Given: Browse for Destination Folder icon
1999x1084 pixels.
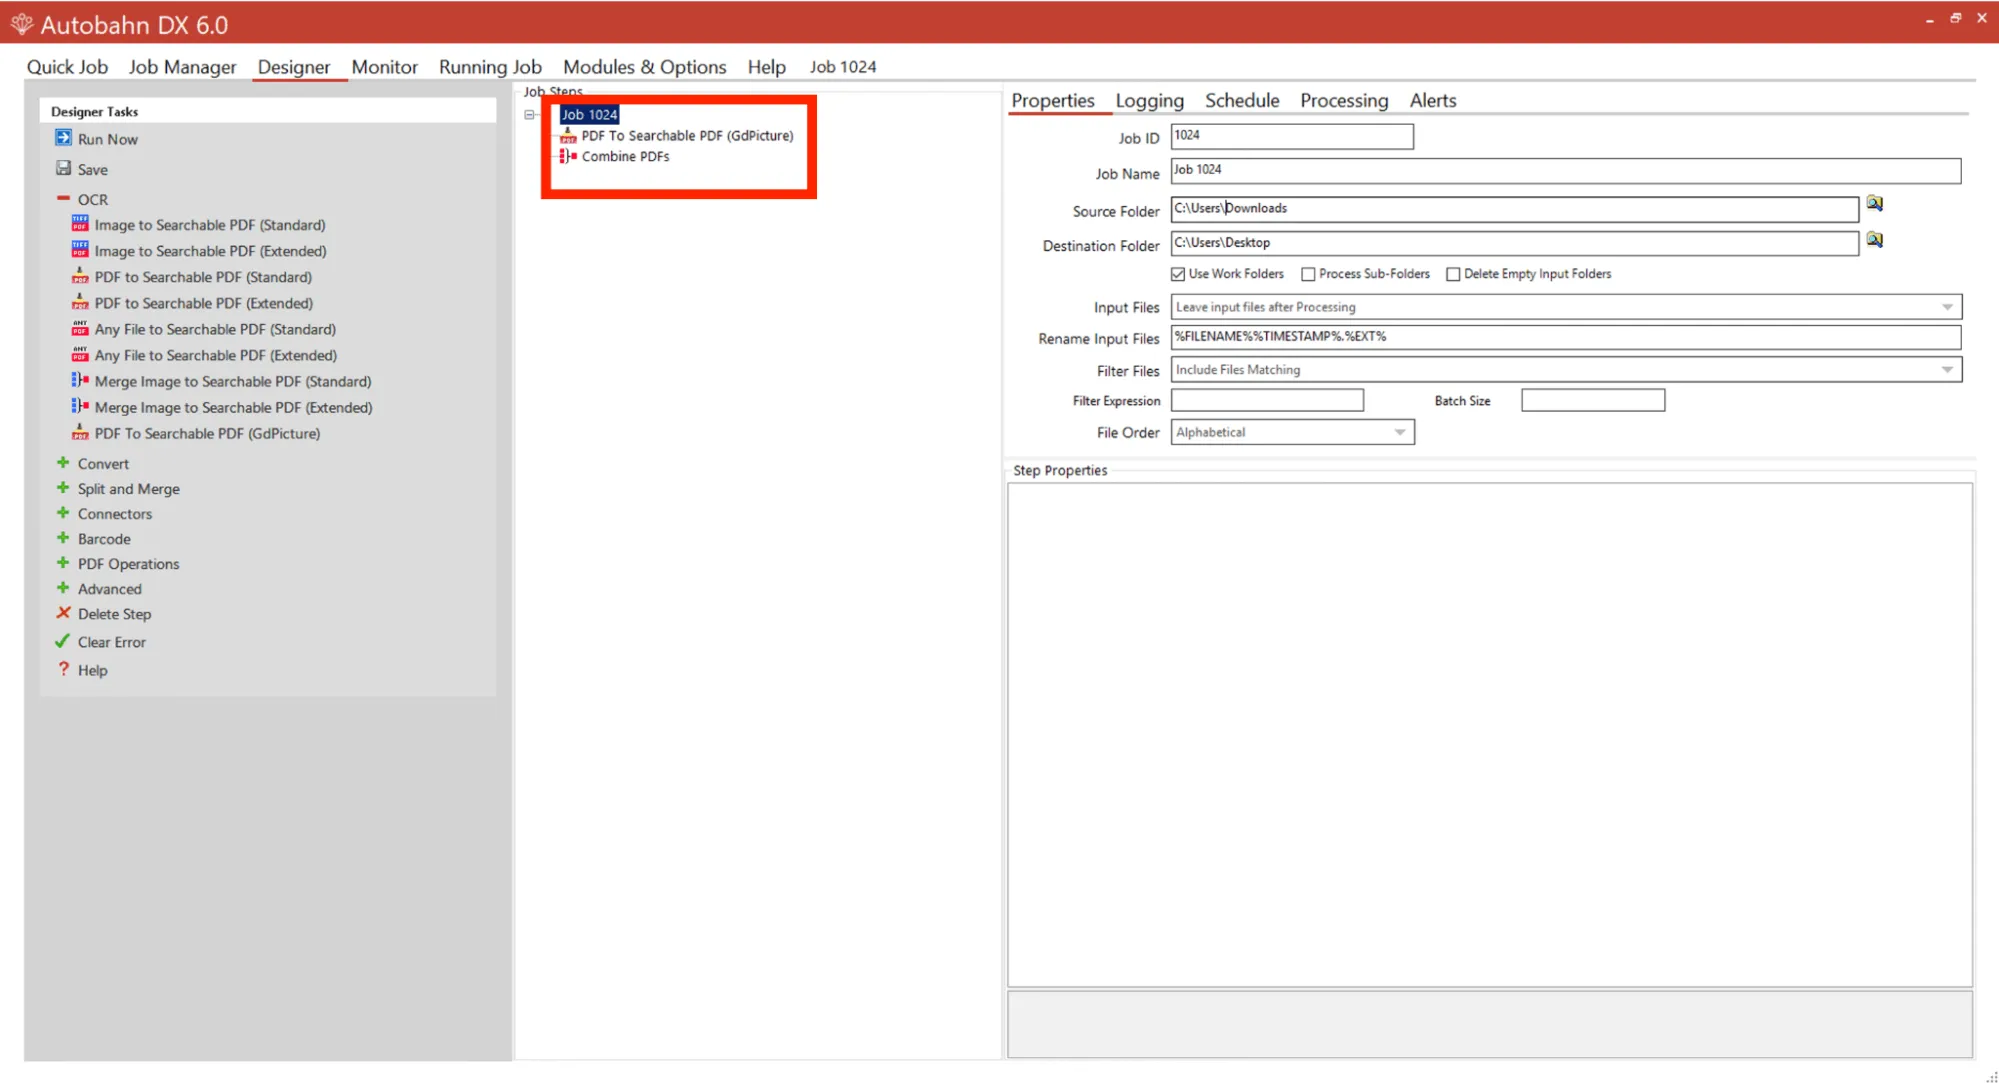Looking at the screenshot, I should pos(1875,240).
